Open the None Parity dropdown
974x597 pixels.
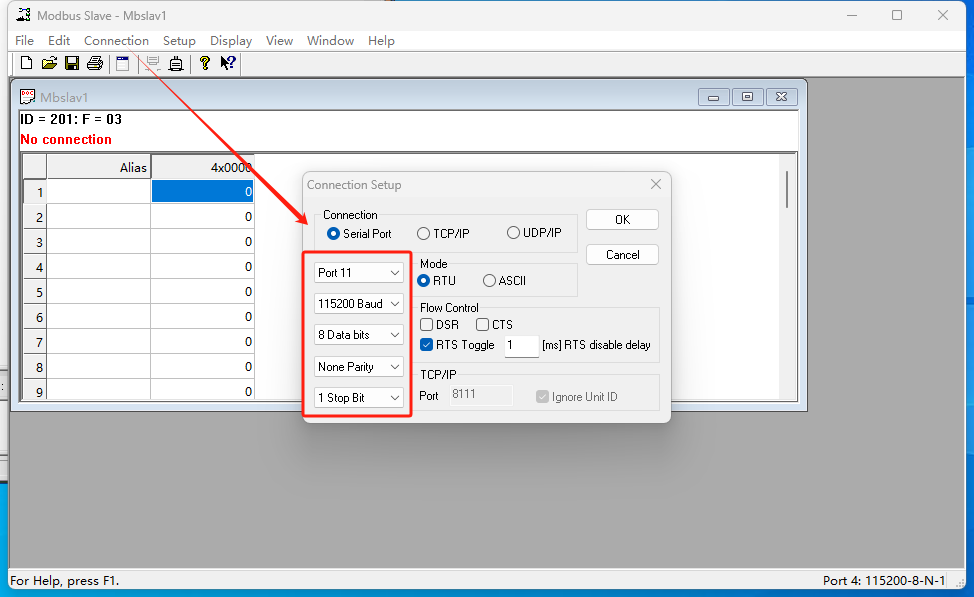359,367
